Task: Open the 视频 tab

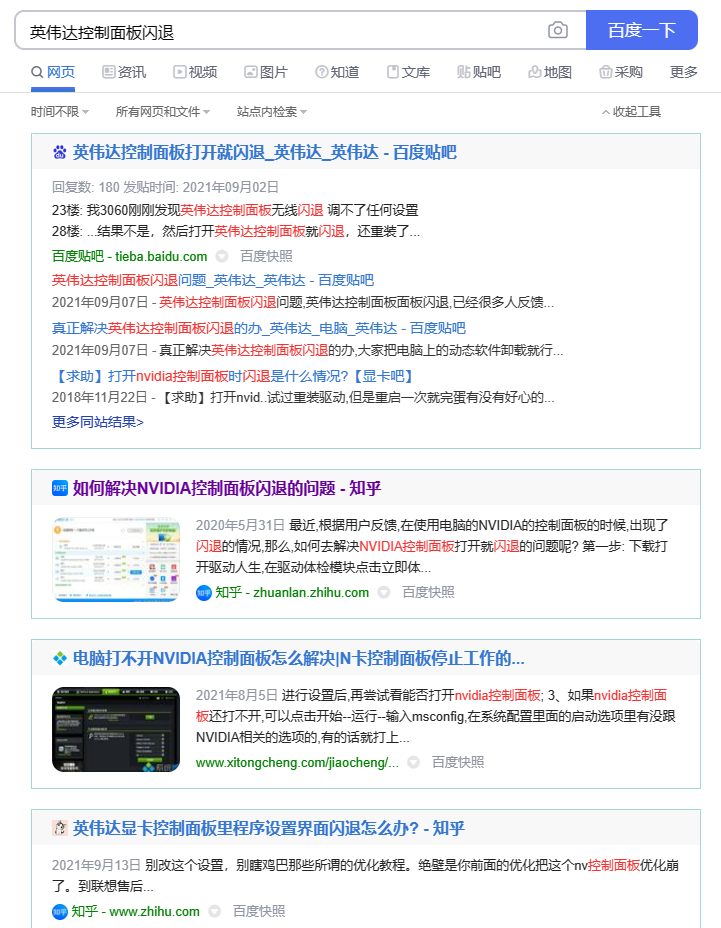Action: (195, 72)
